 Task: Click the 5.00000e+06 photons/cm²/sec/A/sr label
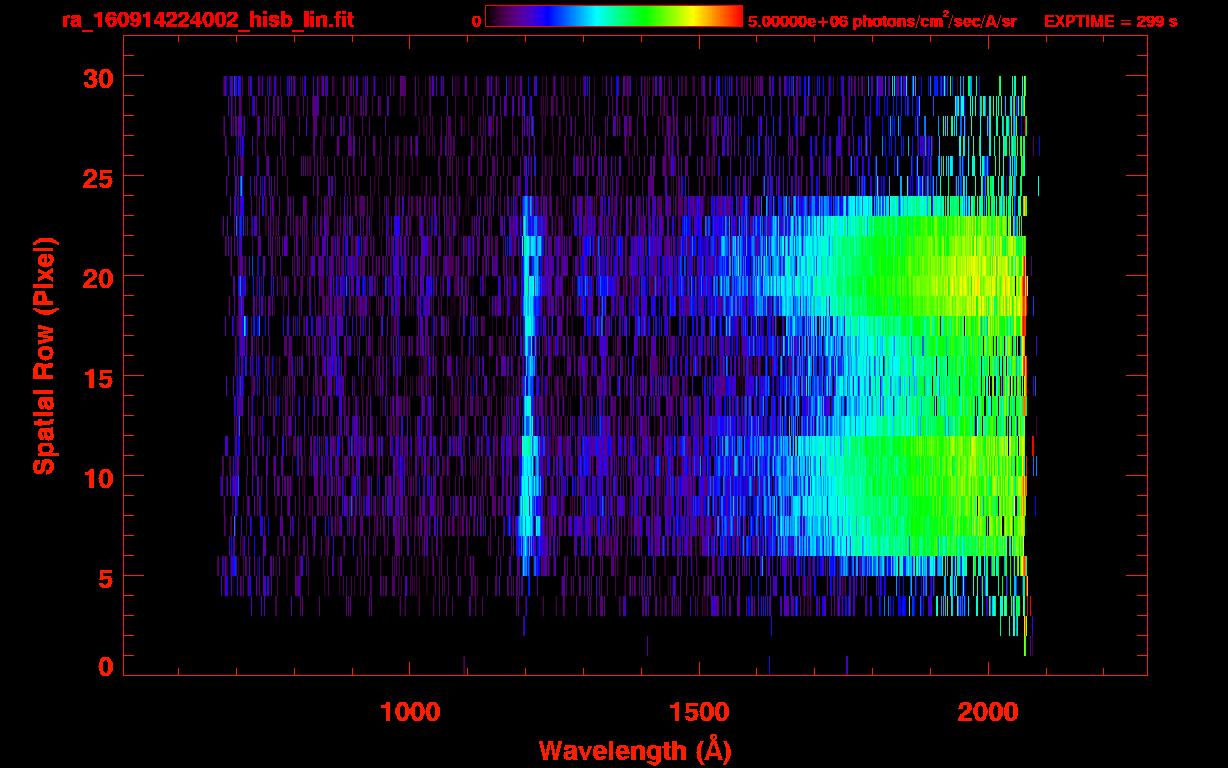click(882, 21)
